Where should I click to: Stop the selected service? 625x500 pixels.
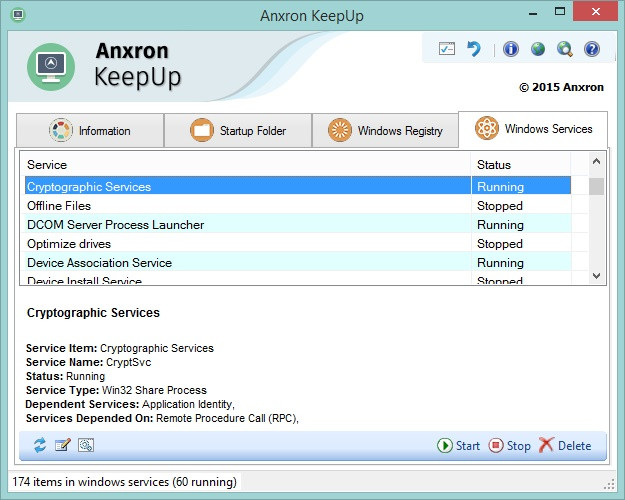[x=510, y=445]
